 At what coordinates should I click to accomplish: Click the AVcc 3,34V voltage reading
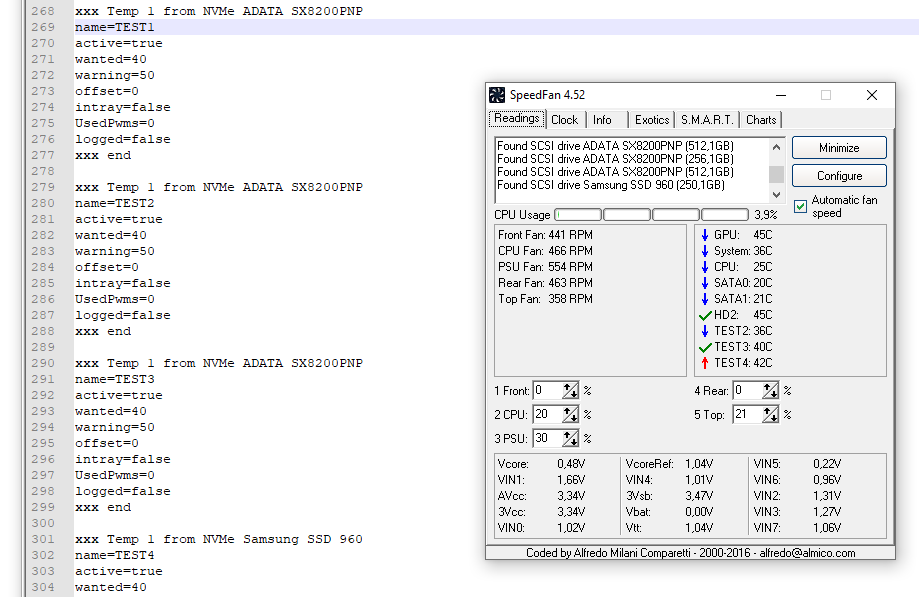[542, 496]
